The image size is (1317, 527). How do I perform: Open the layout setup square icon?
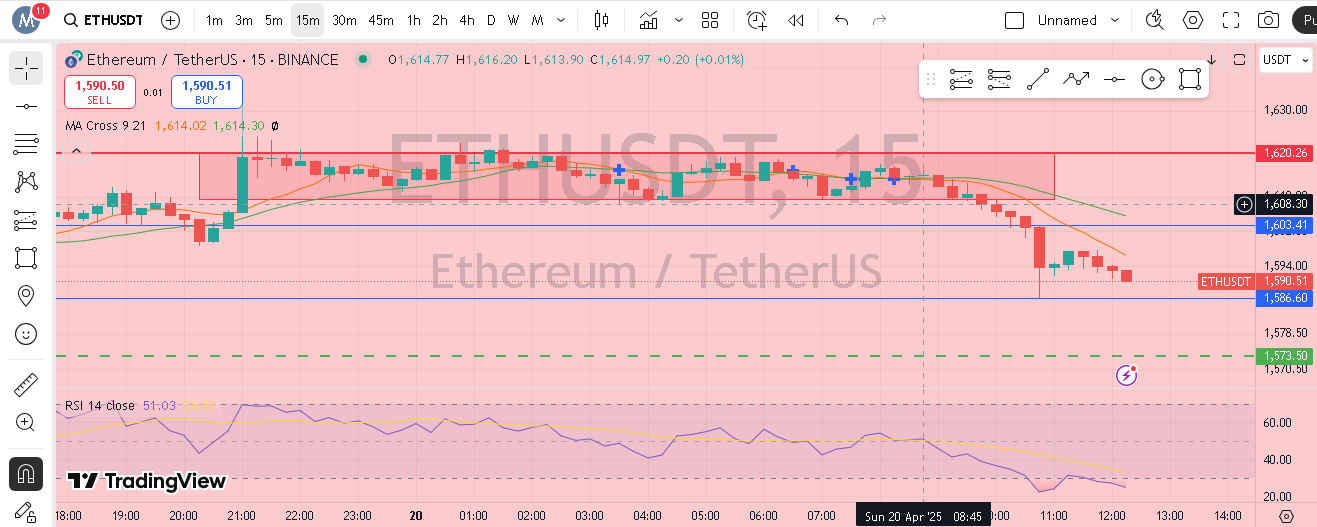coord(1014,20)
